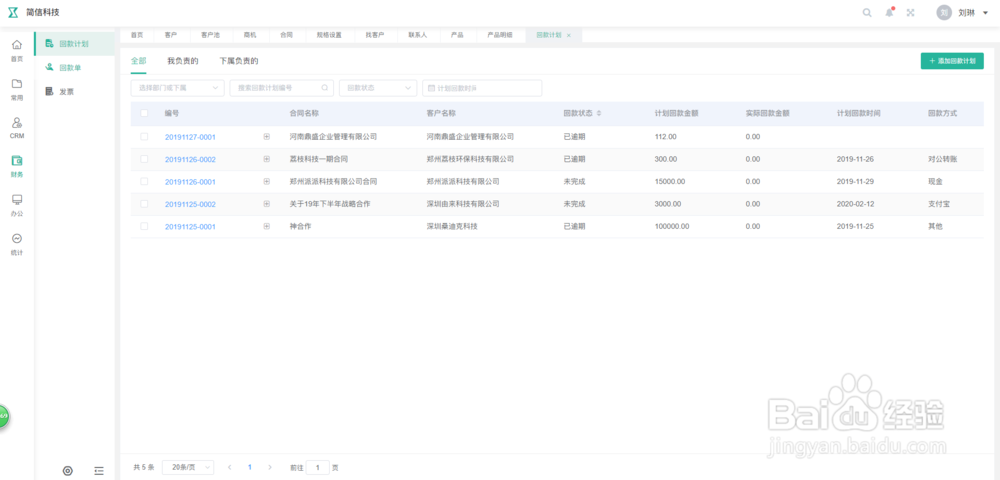Switch to the 商机 page tab
This screenshot has width=1000, height=480.
[250, 35]
